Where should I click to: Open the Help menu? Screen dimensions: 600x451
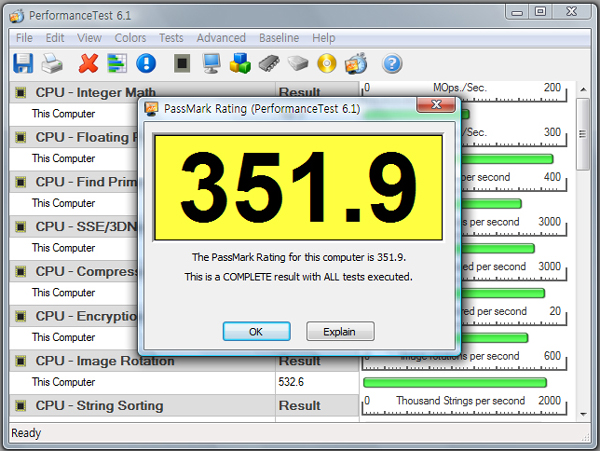click(x=323, y=38)
